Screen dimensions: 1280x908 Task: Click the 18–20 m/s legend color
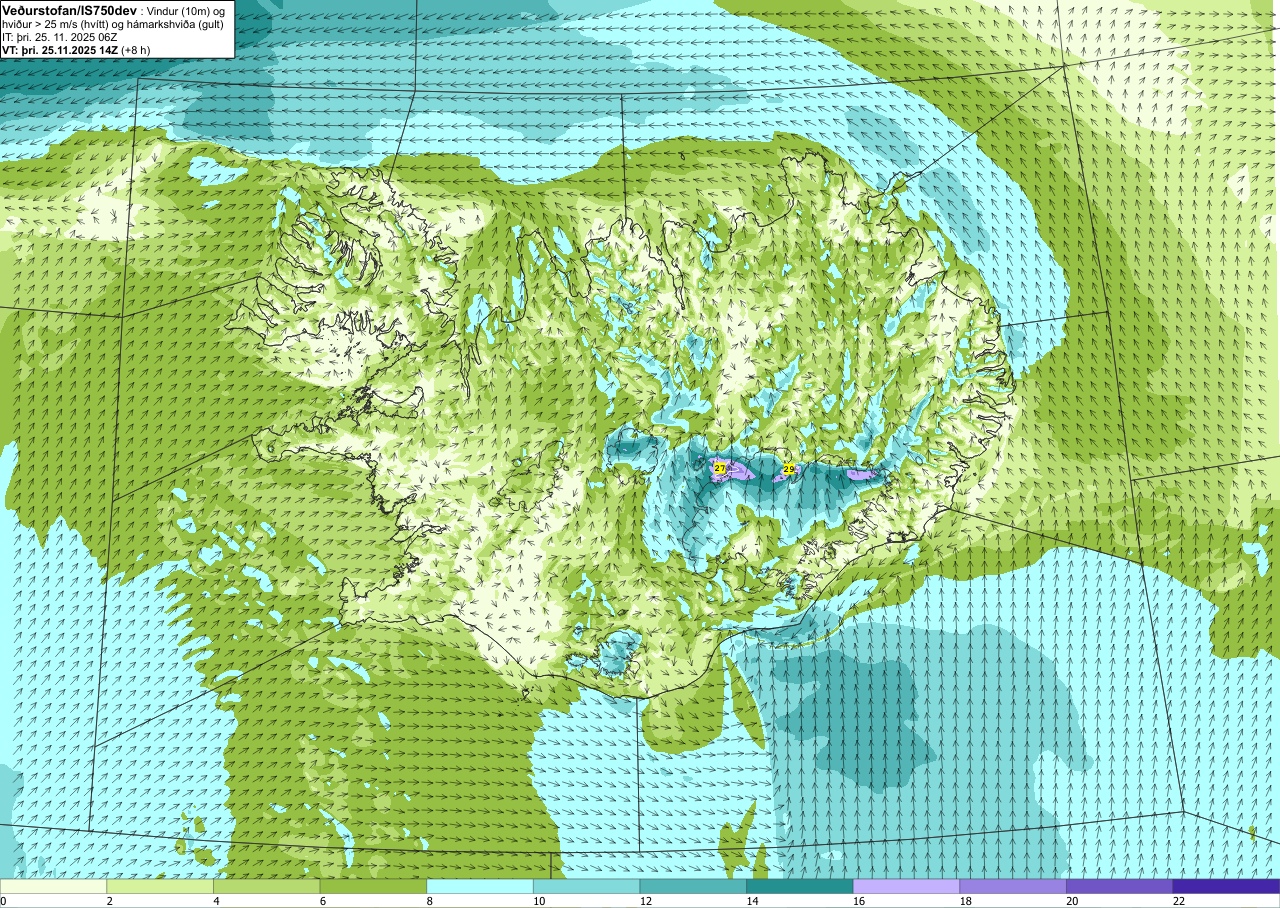click(x=1013, y=886)
